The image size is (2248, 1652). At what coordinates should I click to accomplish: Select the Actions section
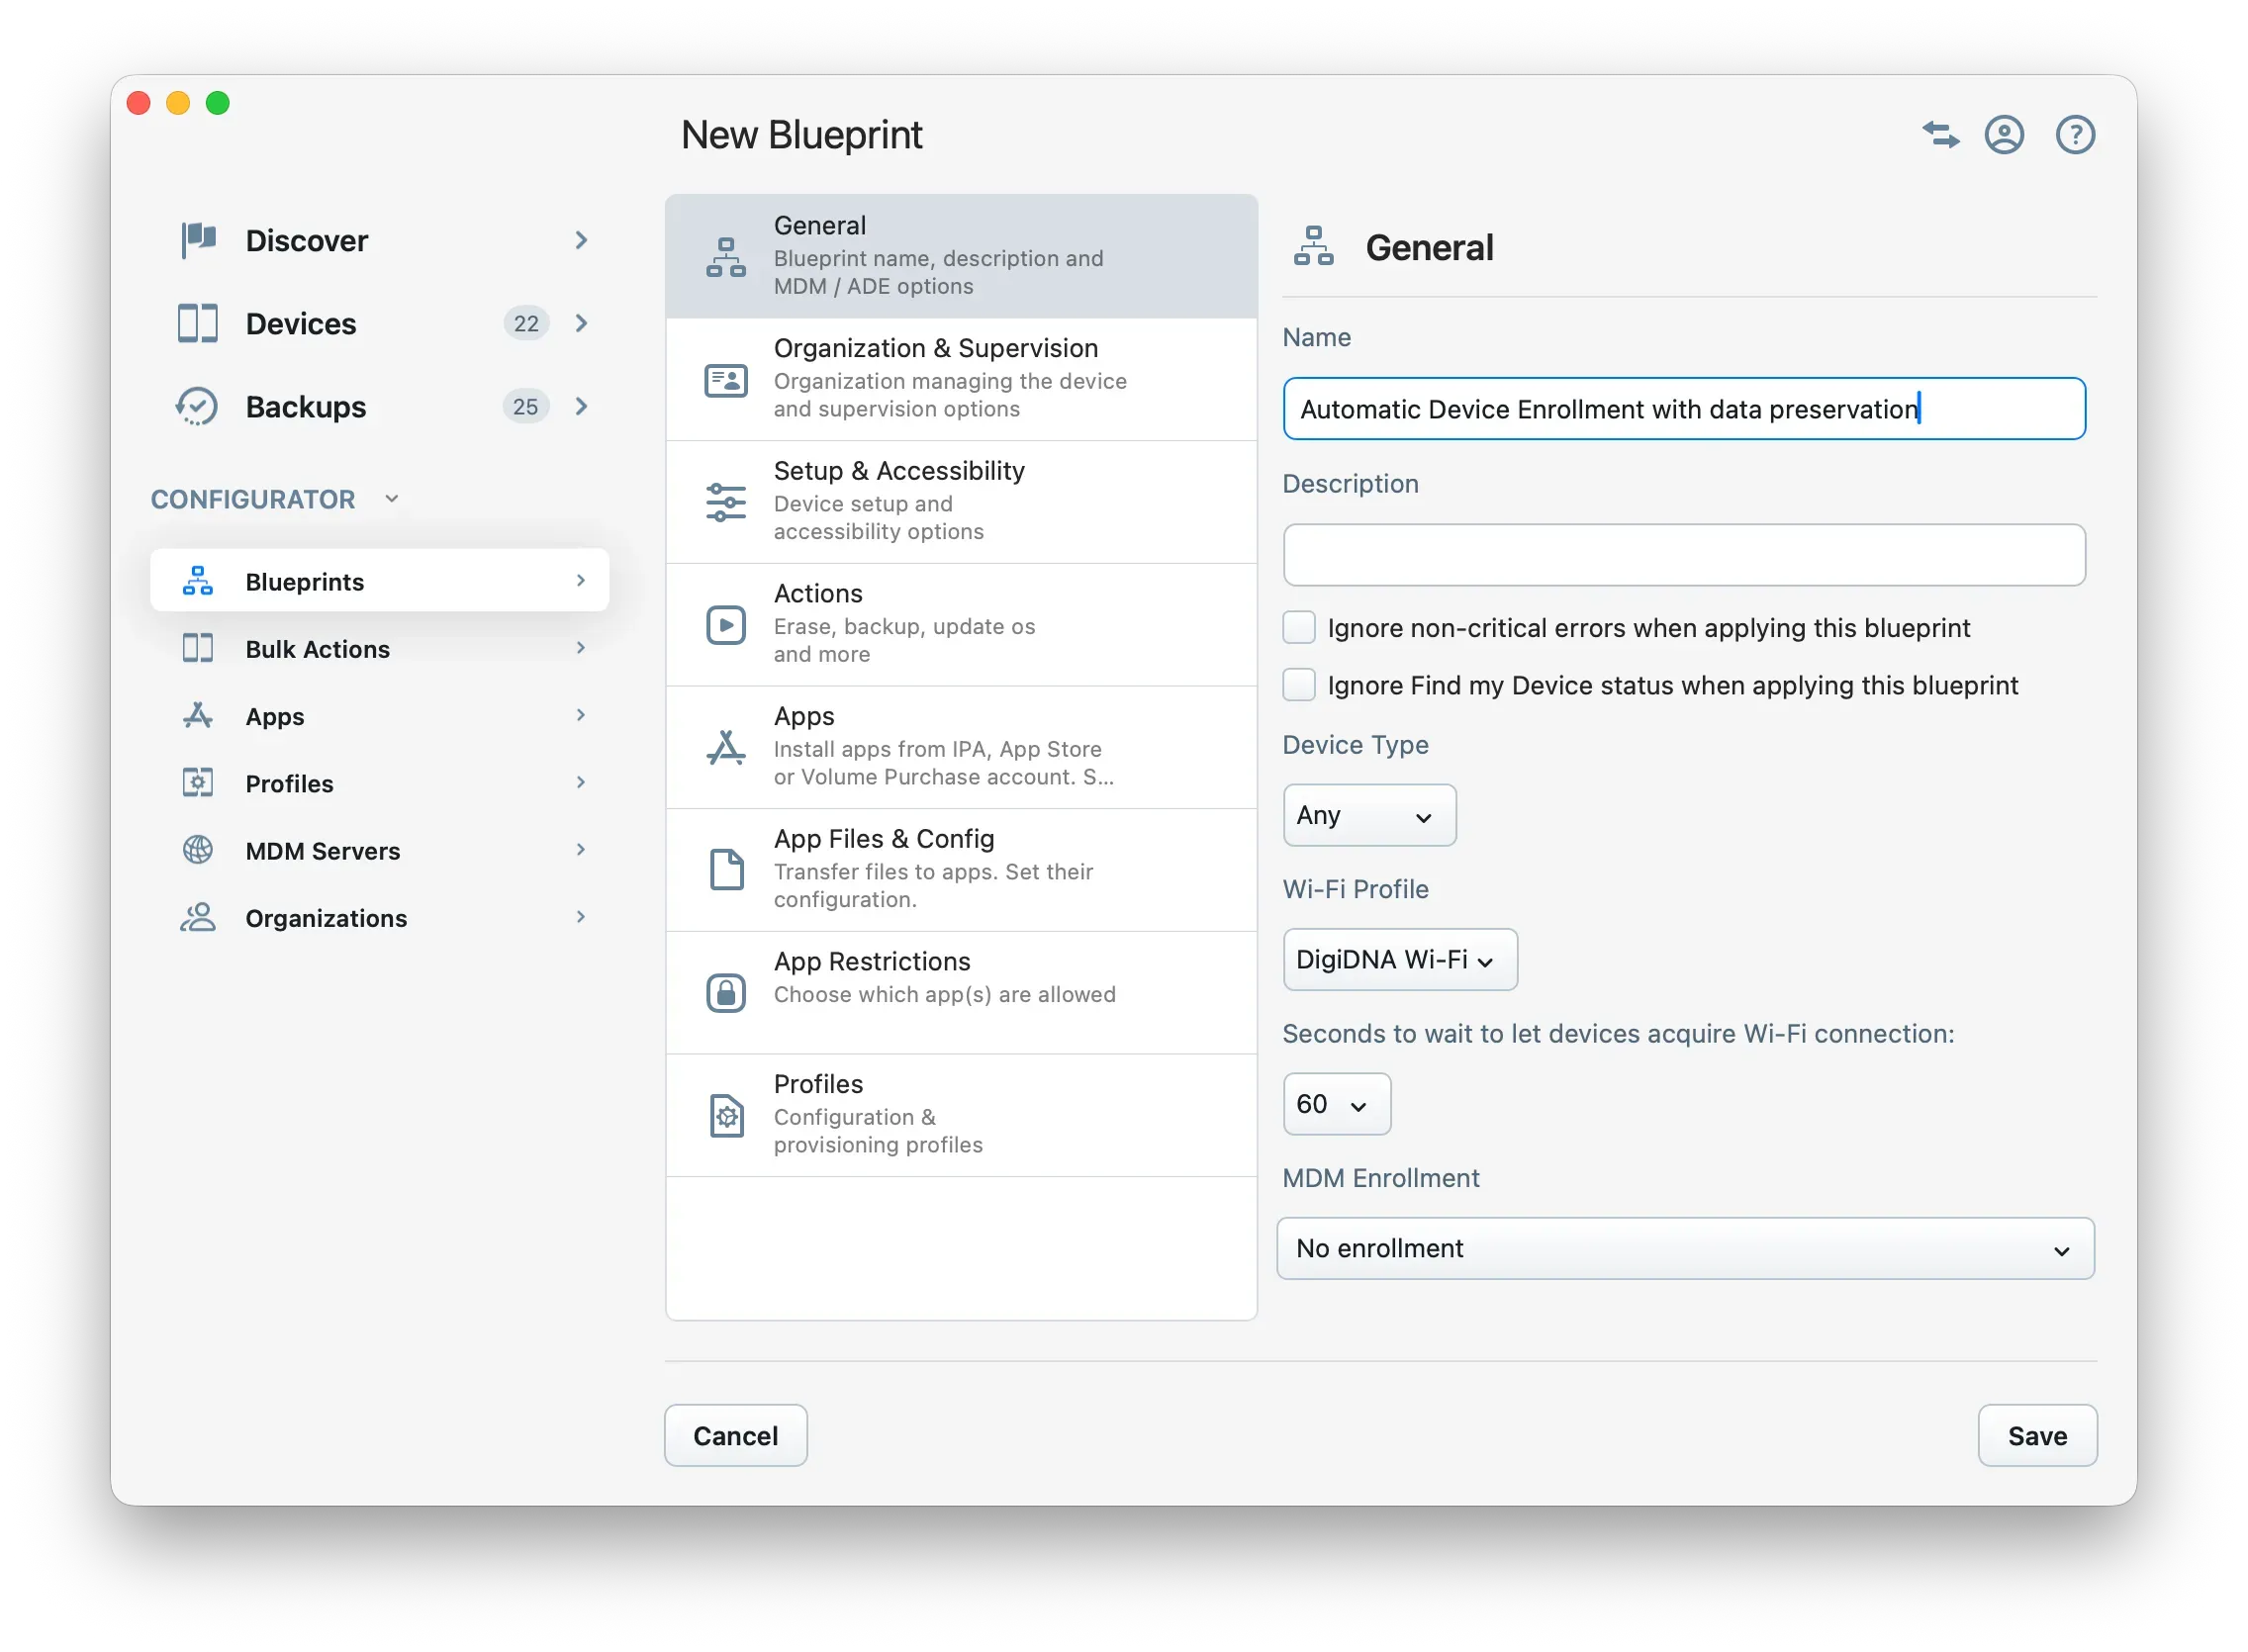point(961,624)
